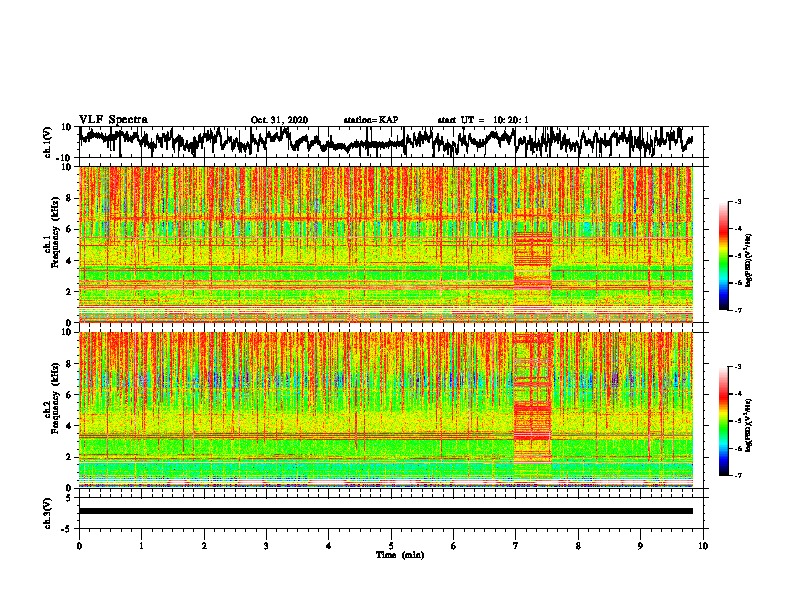Click the 'ch.1(V)' waveform axis label
The width and height of the screenshot is (792, 612).
(x=48, y=142)
